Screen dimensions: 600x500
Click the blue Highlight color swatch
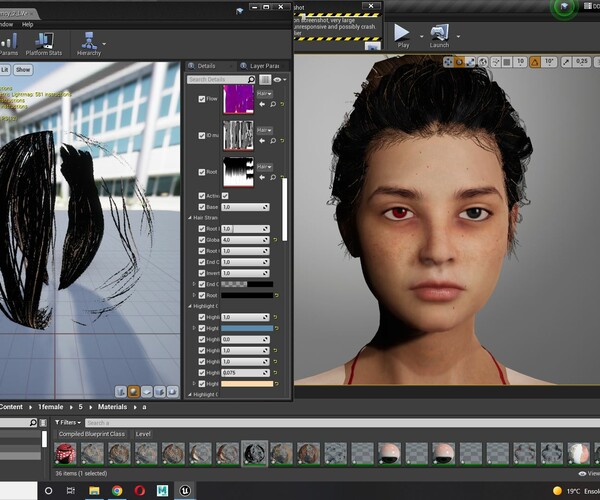[x=247, y=328]
